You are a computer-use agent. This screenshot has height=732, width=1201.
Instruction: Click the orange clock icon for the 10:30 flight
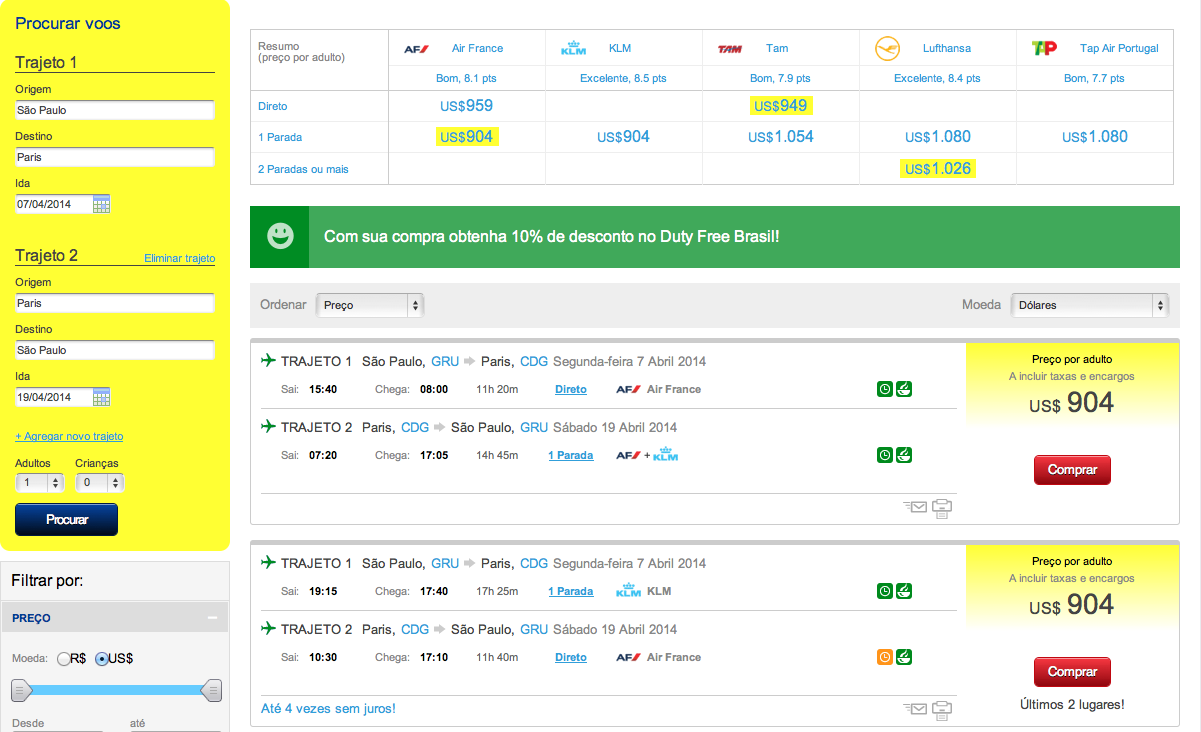pyautogui.click(x=884, y=657)
